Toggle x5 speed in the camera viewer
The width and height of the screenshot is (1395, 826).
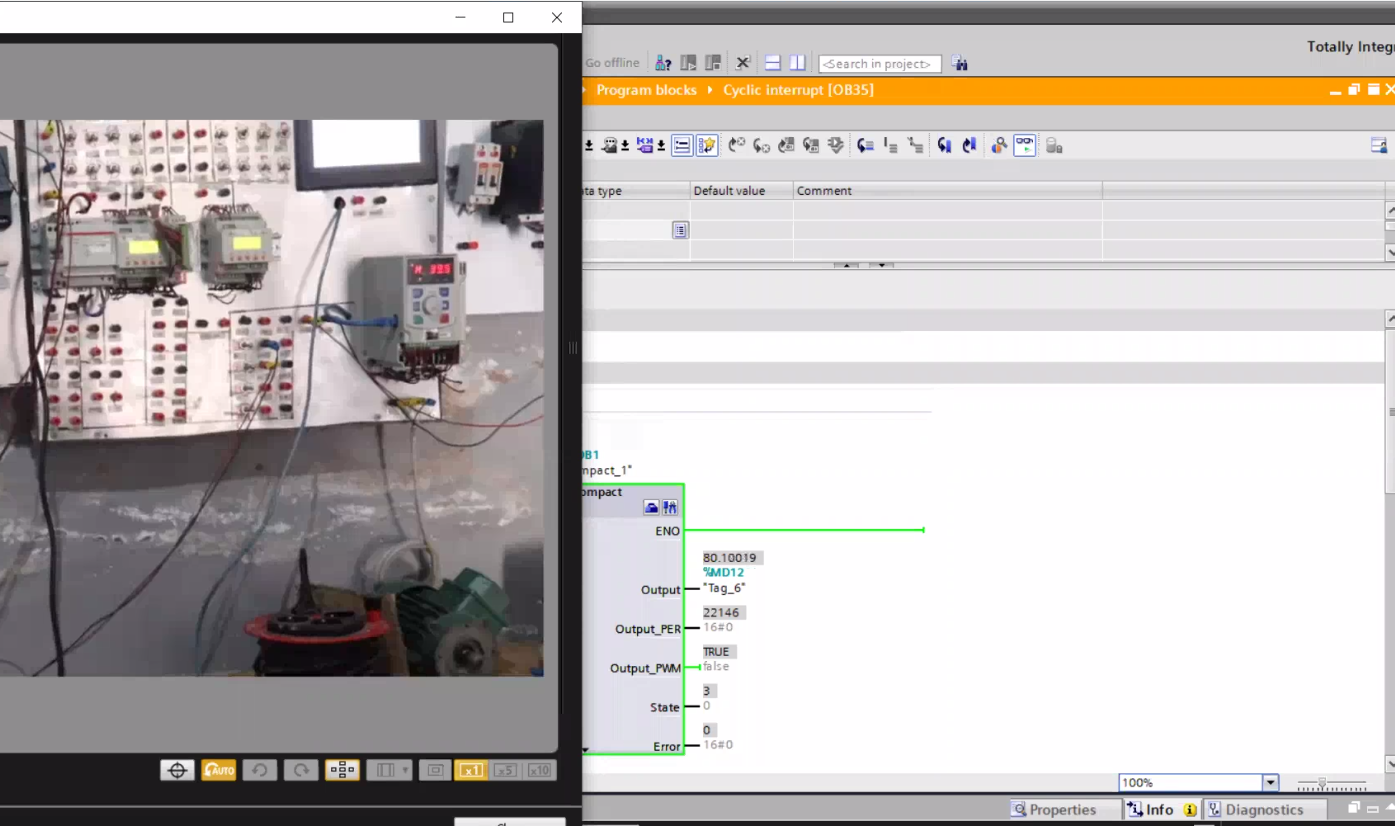coord(505,770)
